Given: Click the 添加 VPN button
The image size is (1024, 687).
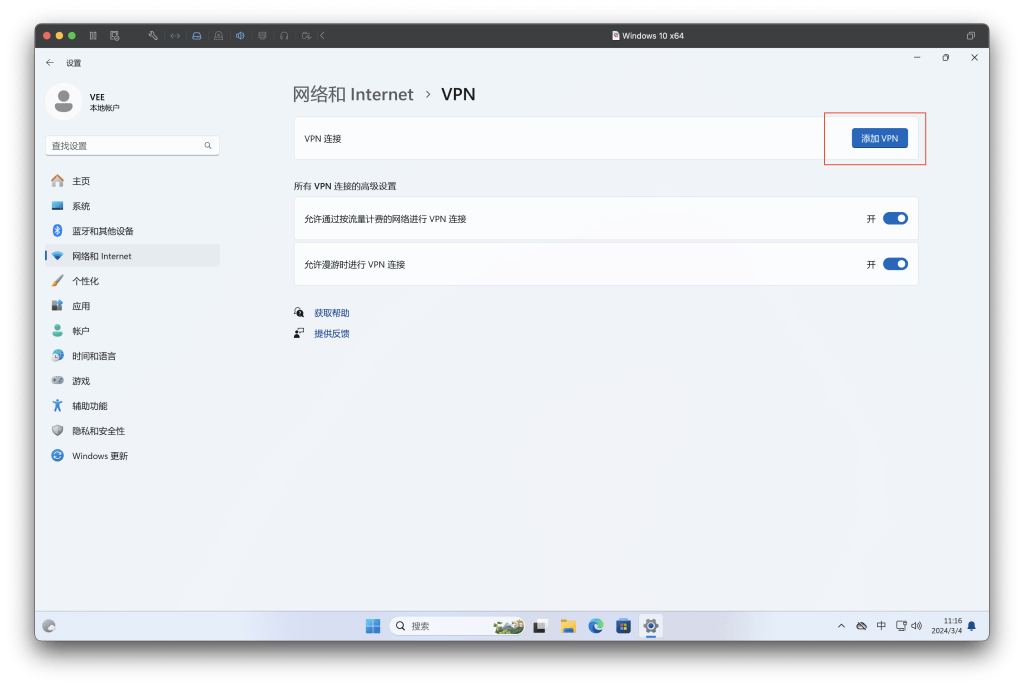Looking at the screenshot, I should point(878,138).
